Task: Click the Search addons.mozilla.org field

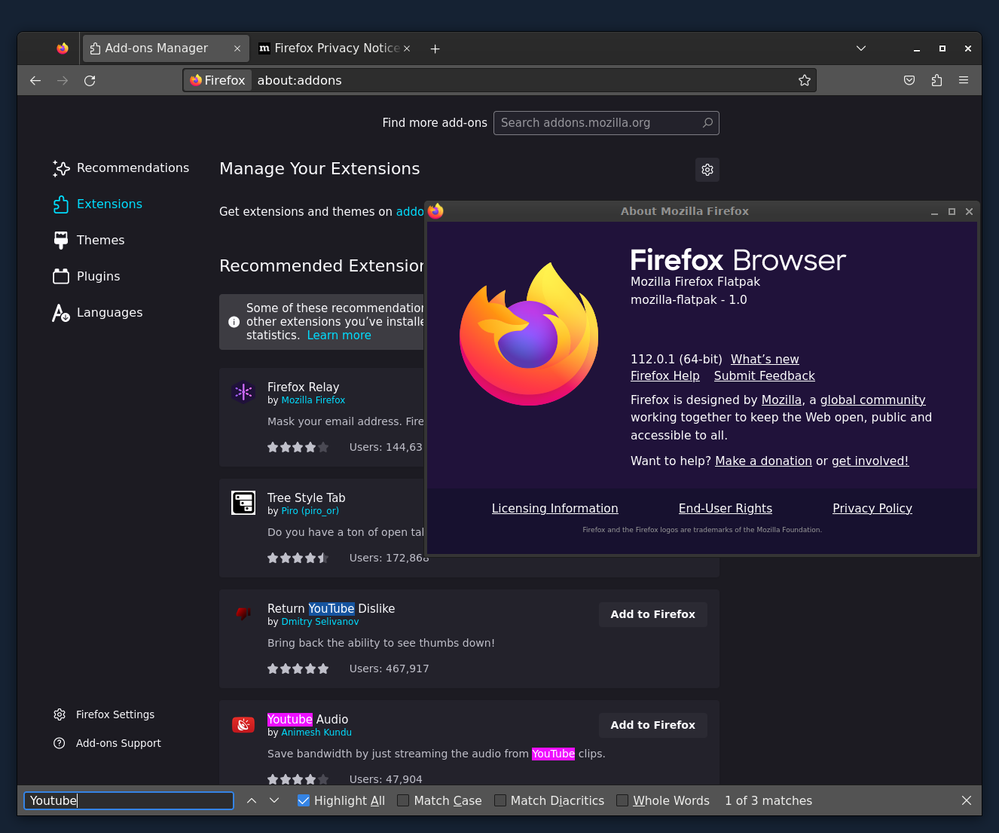Action: (x=597, y=123)
